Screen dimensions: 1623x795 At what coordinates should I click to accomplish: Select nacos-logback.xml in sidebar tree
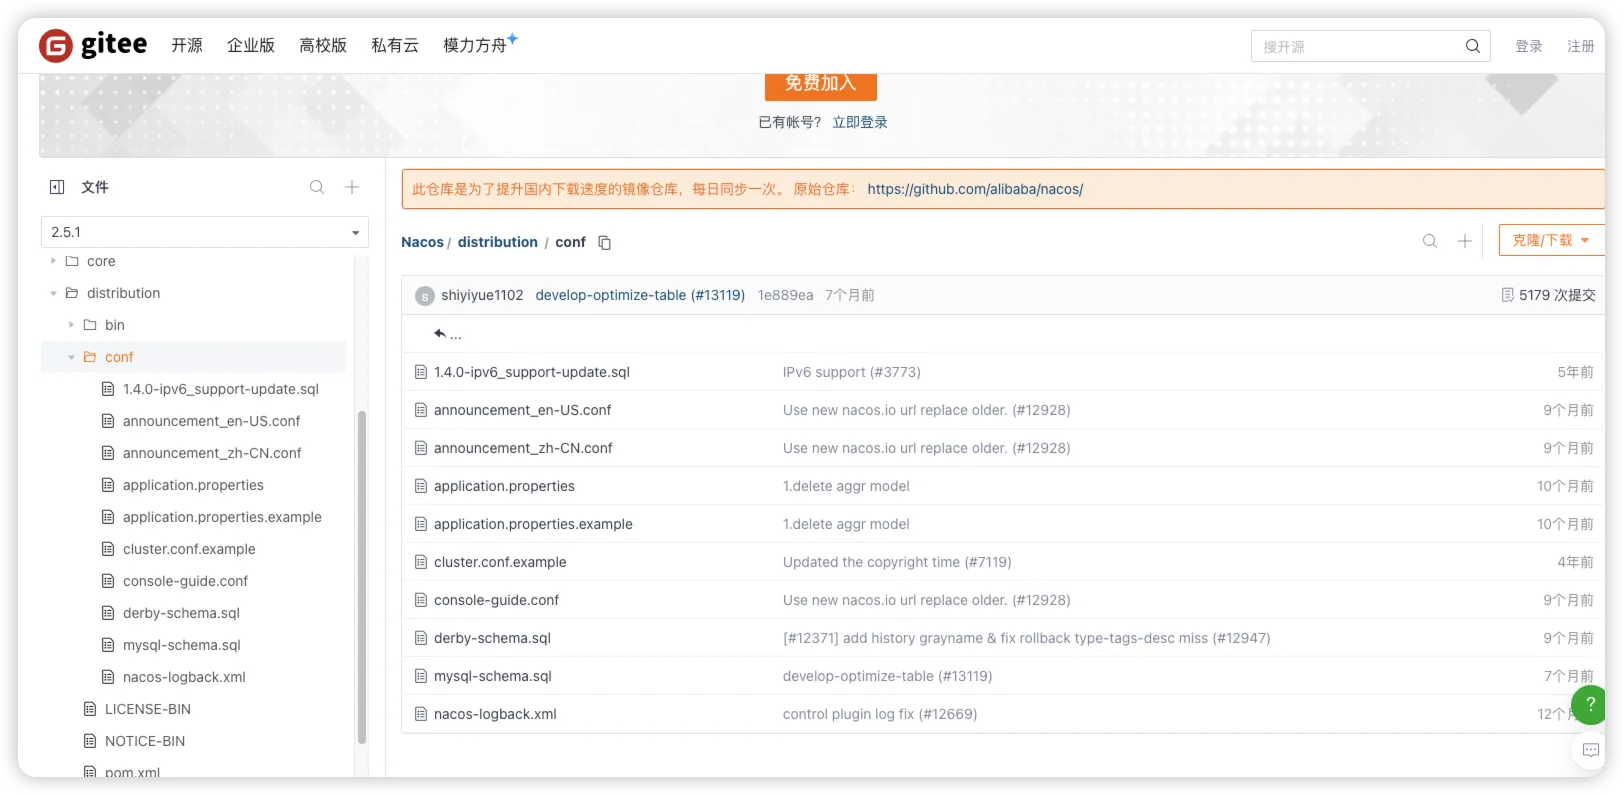click(184, 677)
